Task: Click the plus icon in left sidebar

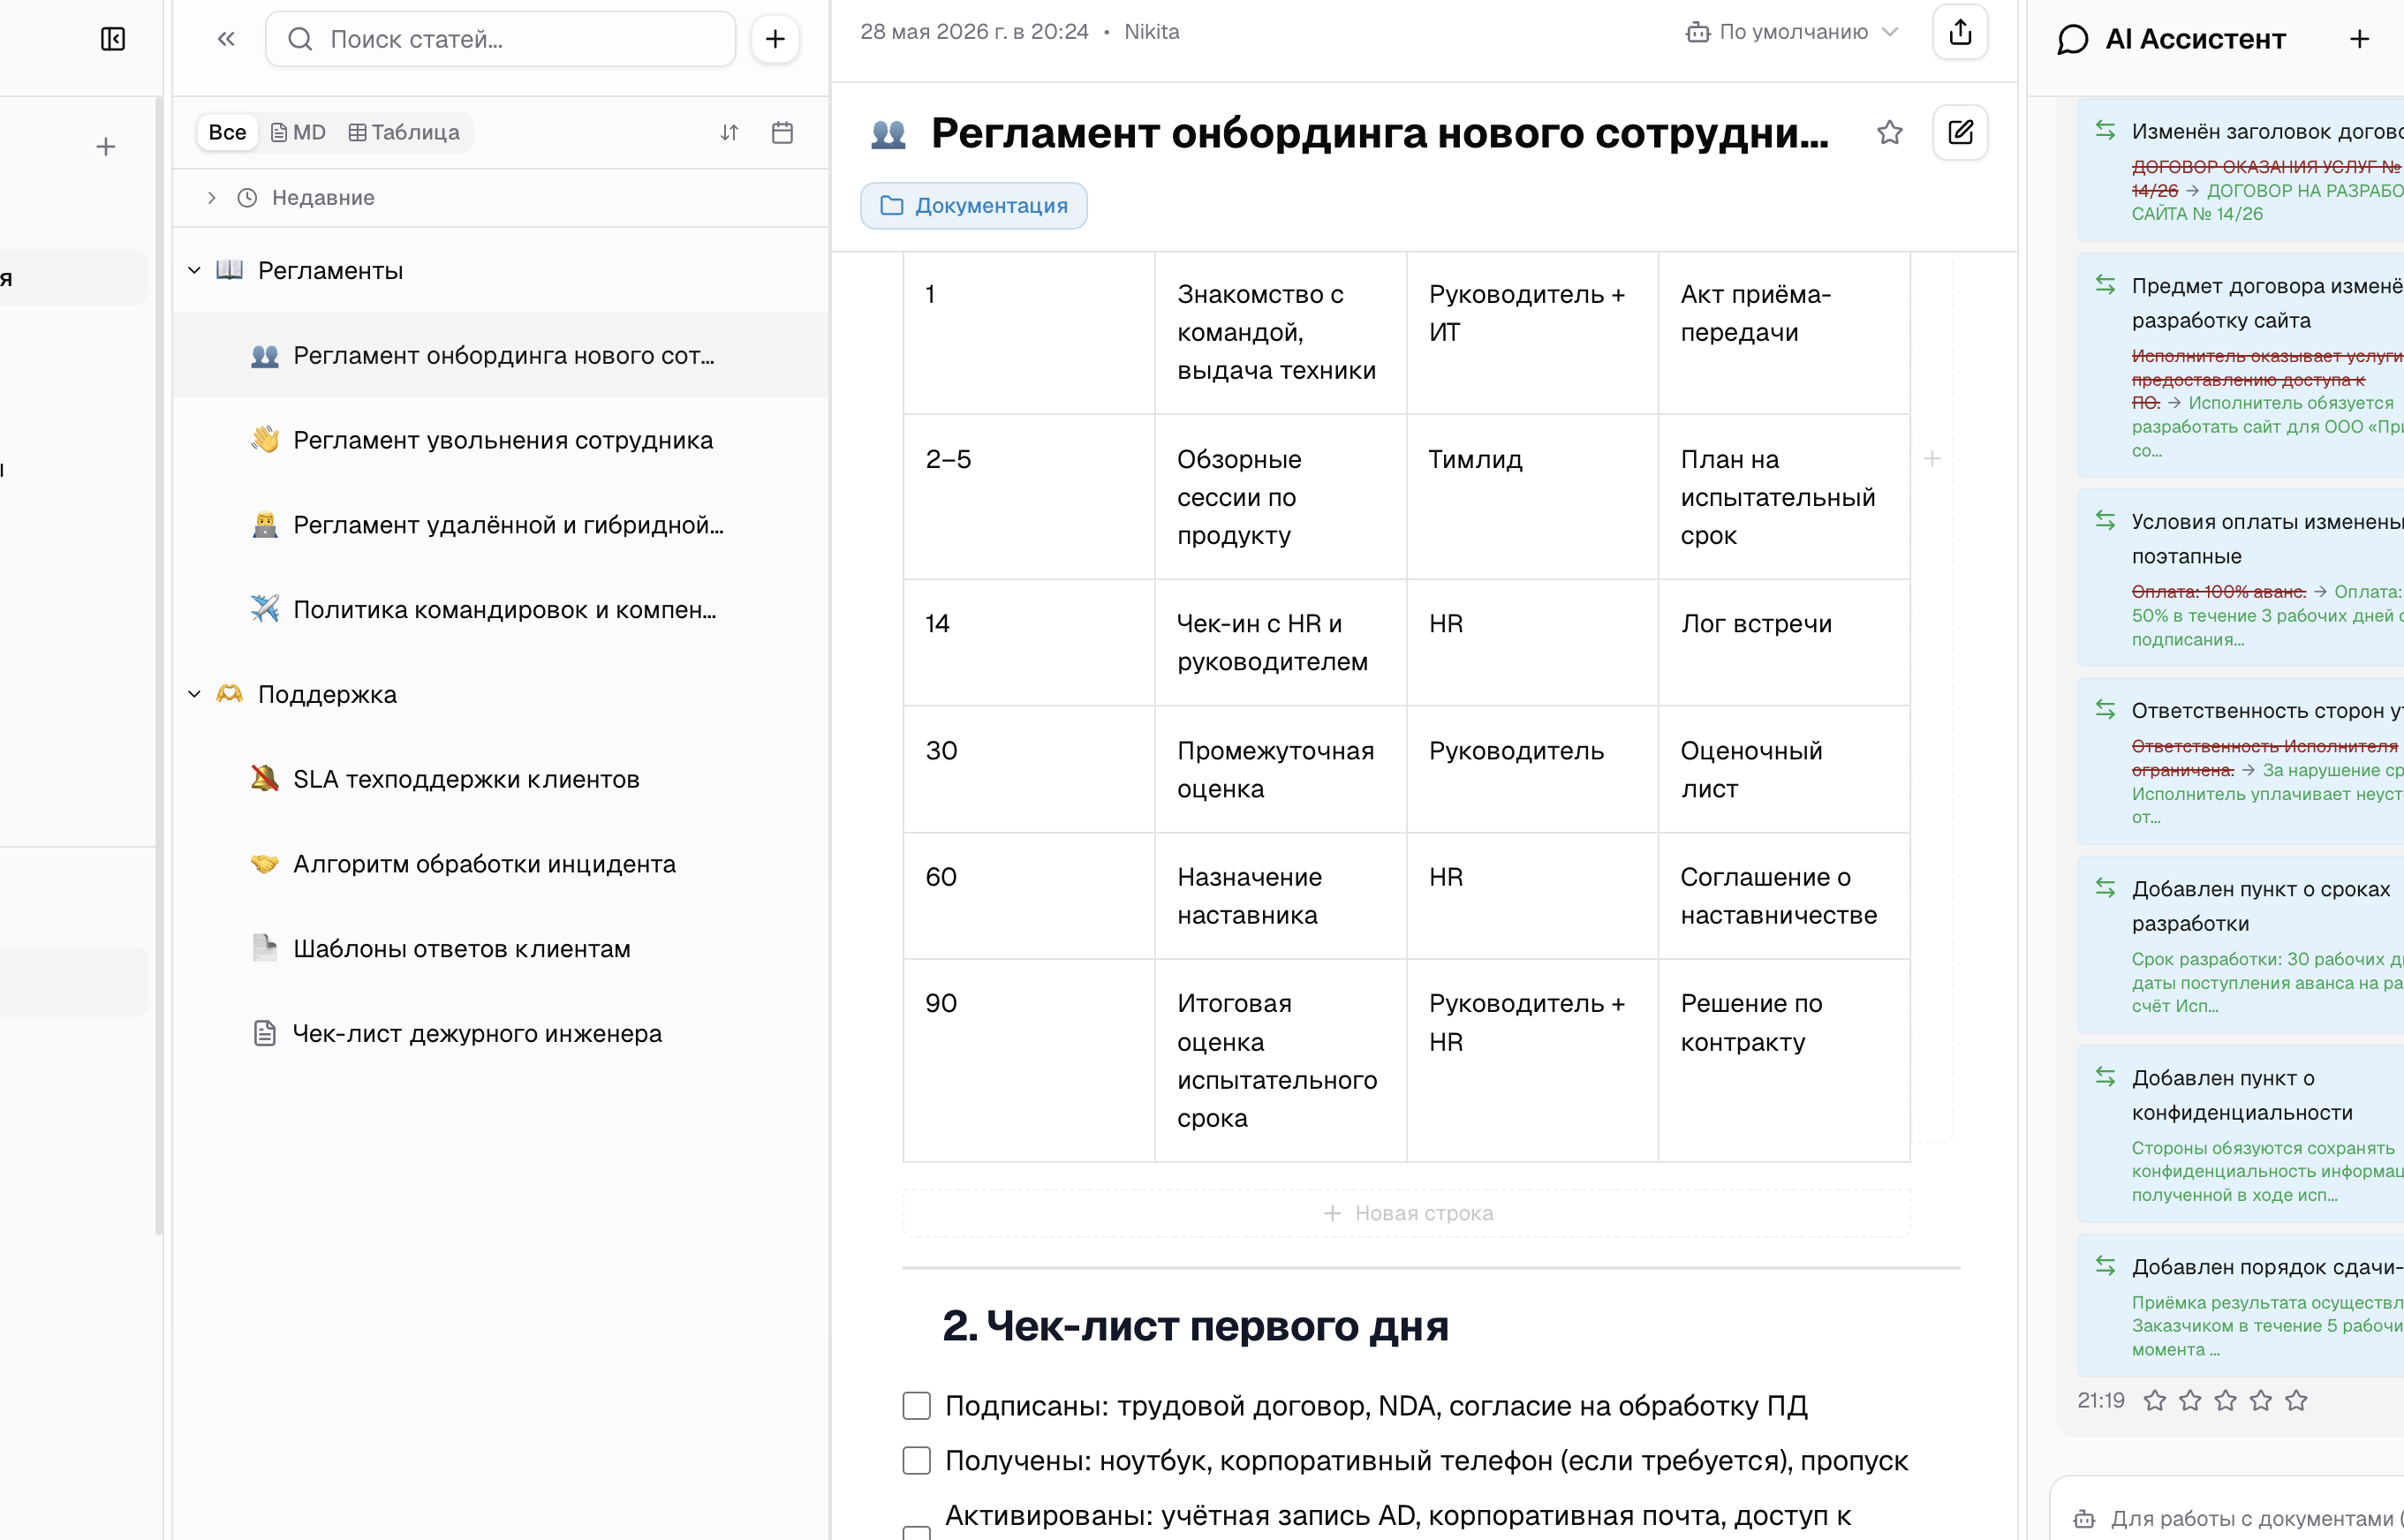Action: coord(106,147)
